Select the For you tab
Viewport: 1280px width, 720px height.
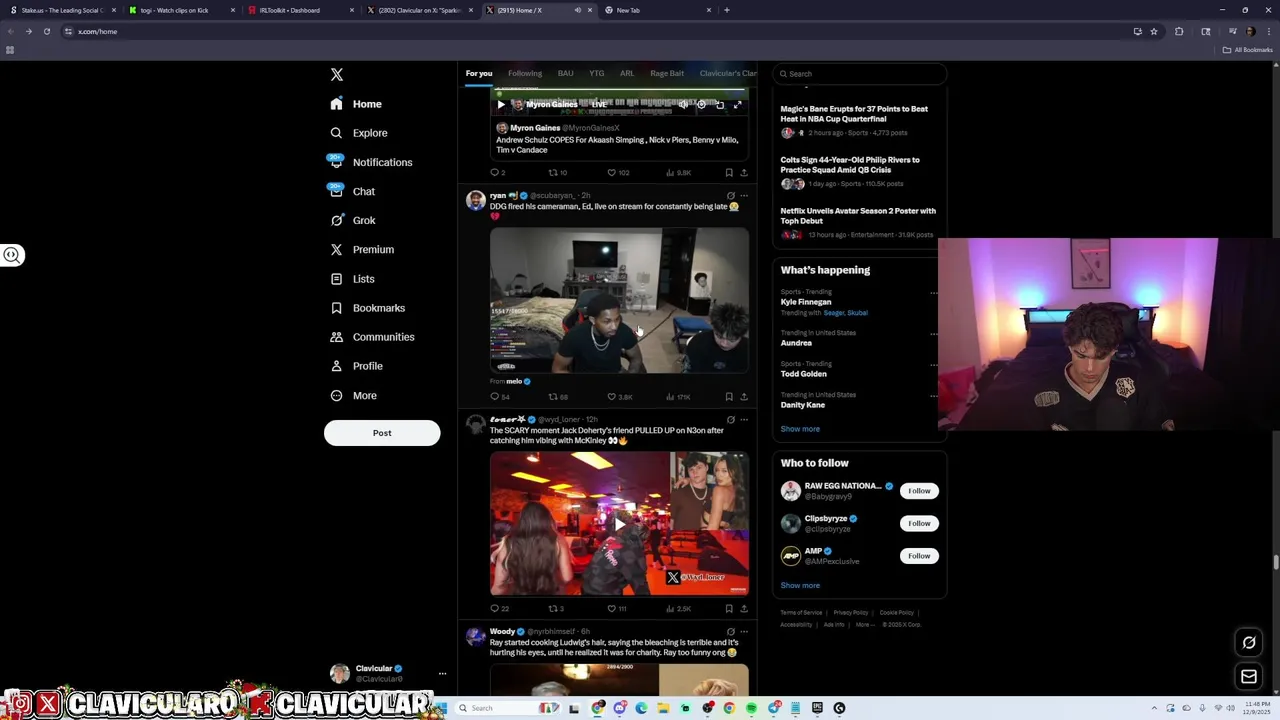coord(479,73)
